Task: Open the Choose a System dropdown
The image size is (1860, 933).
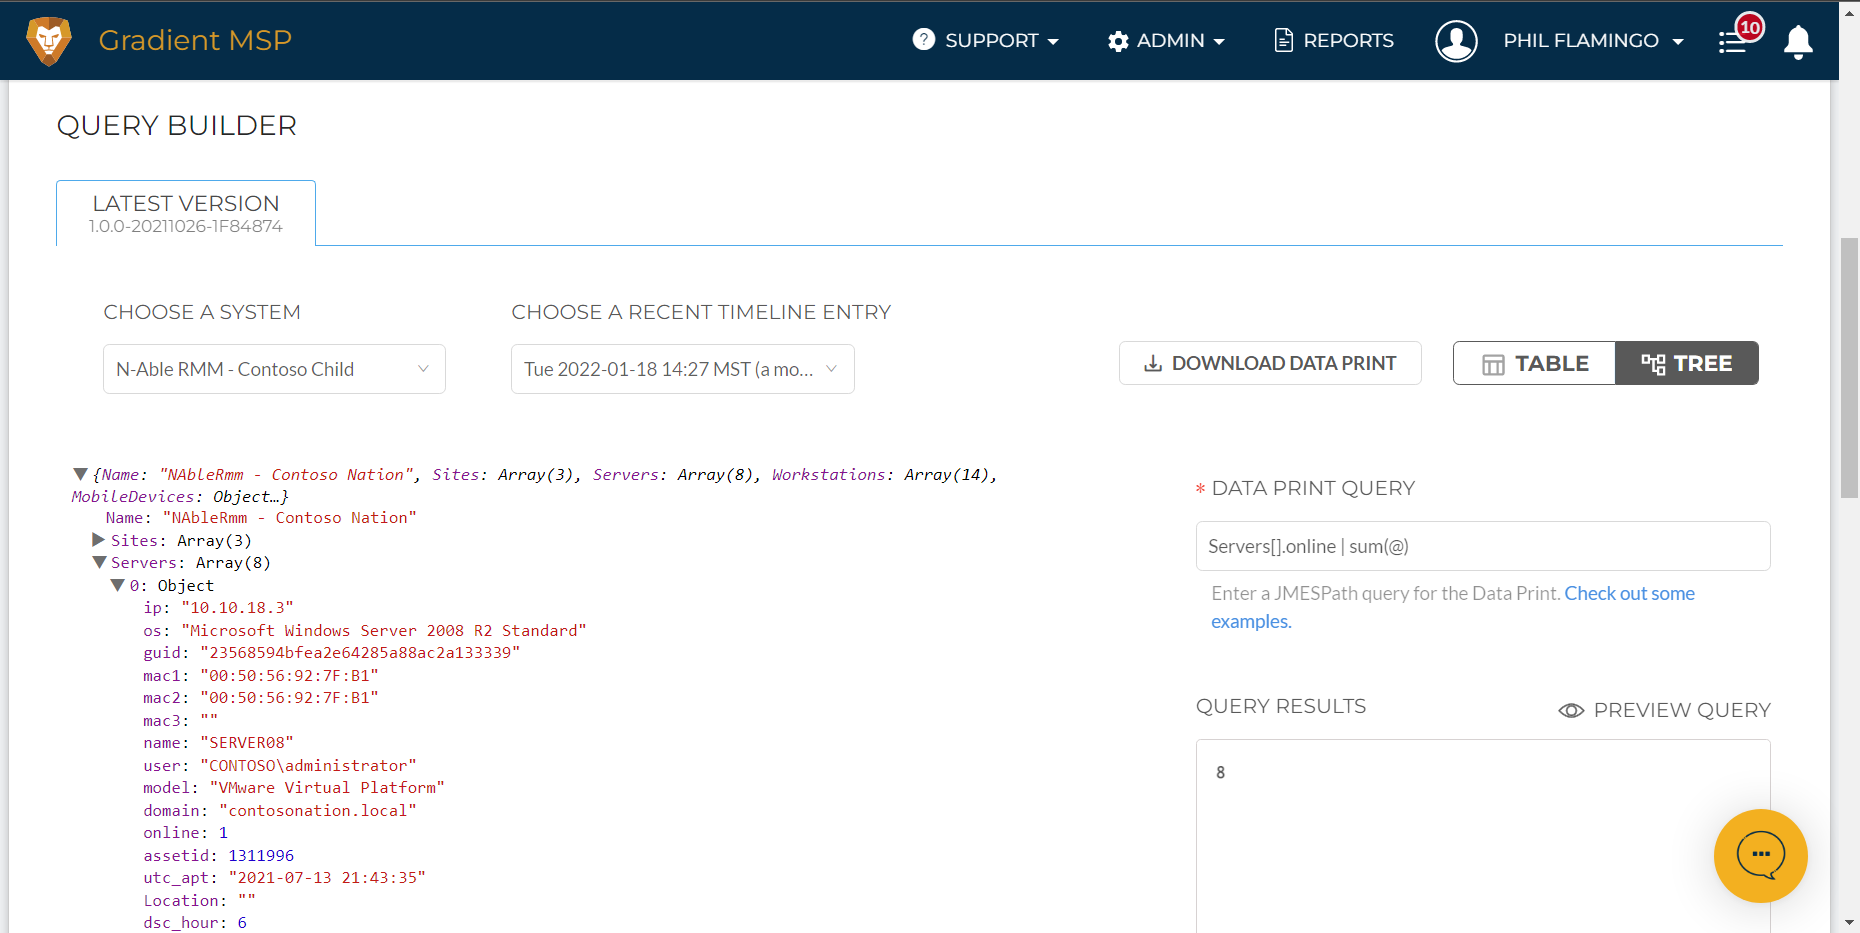Action: (274, 369)
